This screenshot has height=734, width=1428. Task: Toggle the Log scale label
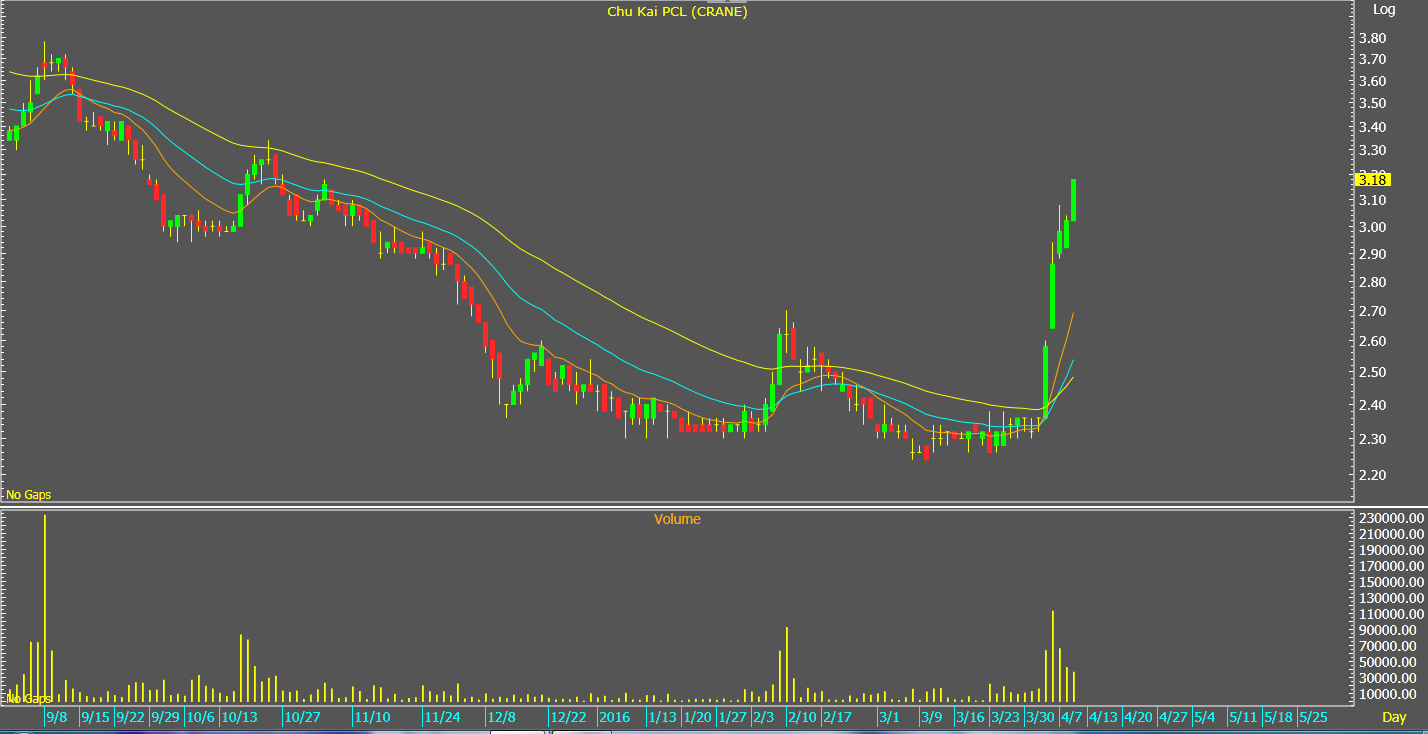[1384, 9]
